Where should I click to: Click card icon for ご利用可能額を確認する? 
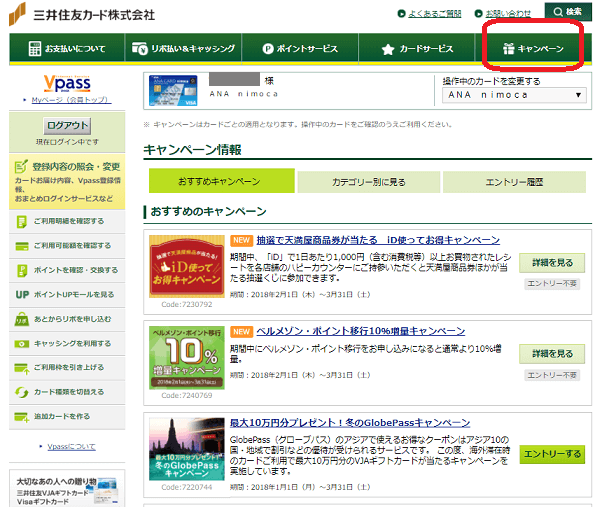pyautogui.click(x=22, y=246)
